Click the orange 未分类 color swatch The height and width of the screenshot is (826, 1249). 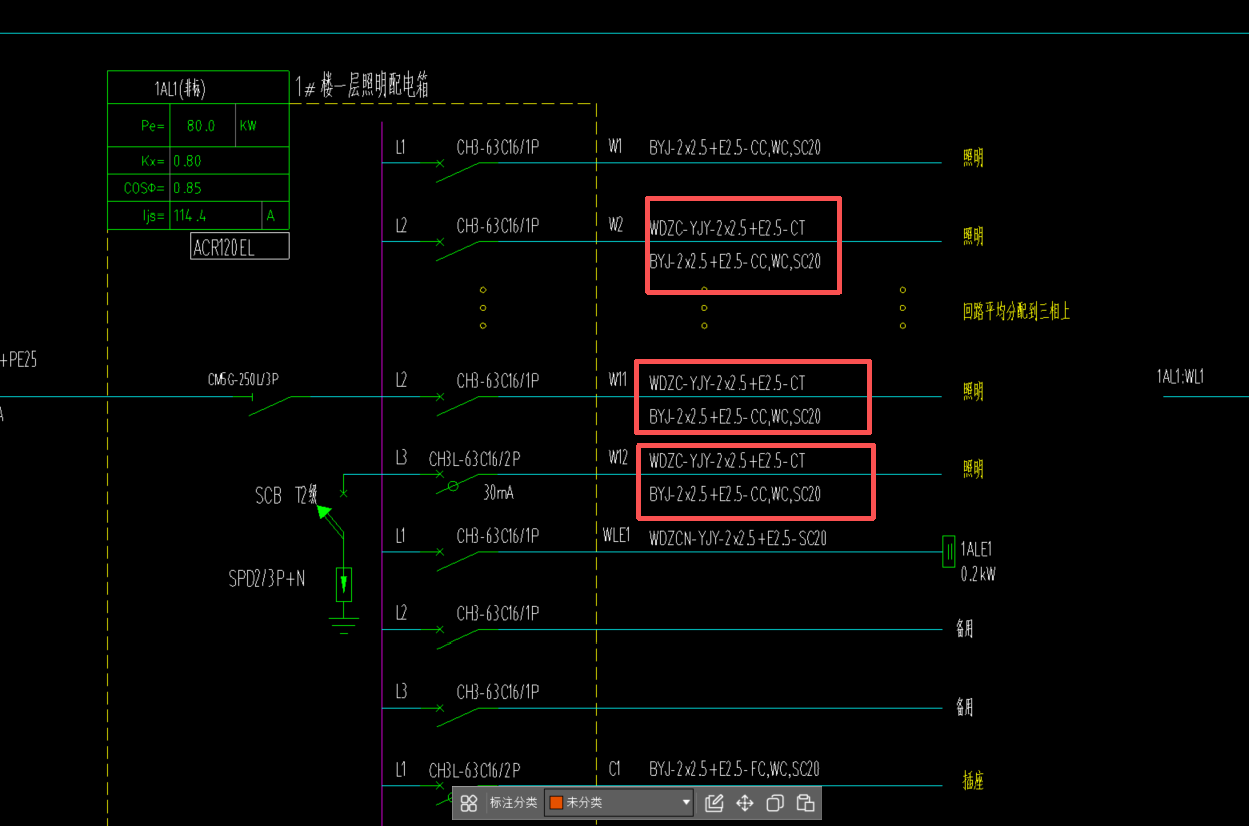pos(556,802)
